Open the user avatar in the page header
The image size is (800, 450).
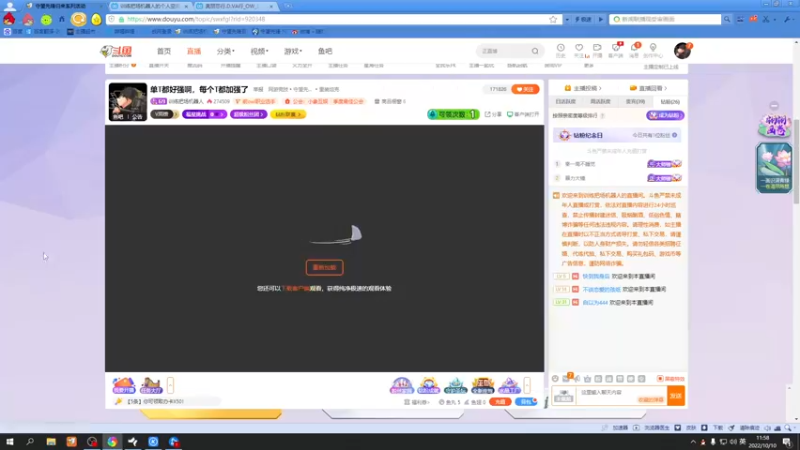click(x=682, y=51)
